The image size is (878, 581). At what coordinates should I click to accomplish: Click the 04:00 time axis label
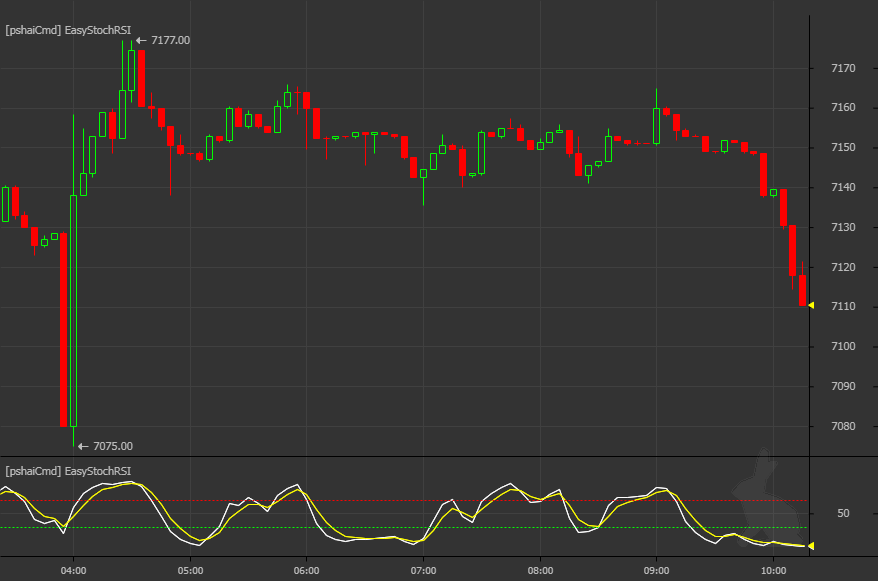click(x=73, y=571)
